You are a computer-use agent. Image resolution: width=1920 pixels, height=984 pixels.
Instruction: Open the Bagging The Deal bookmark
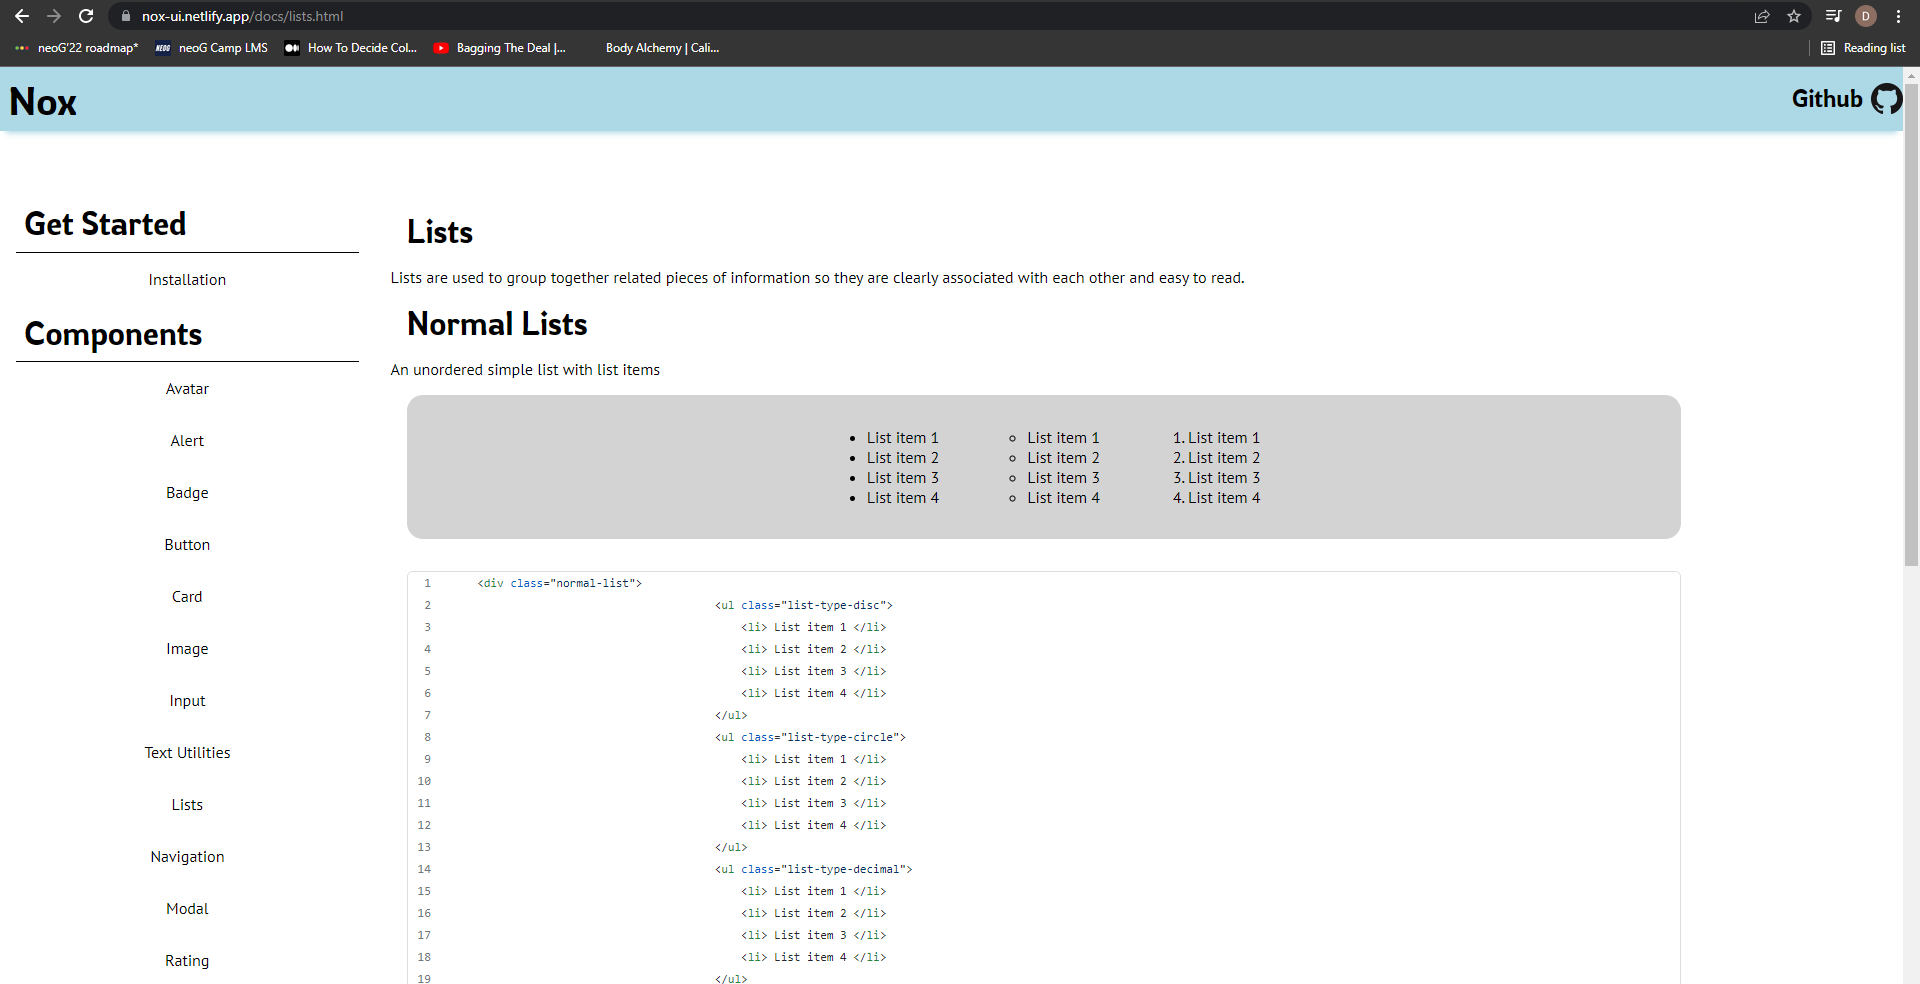[500, 48]
